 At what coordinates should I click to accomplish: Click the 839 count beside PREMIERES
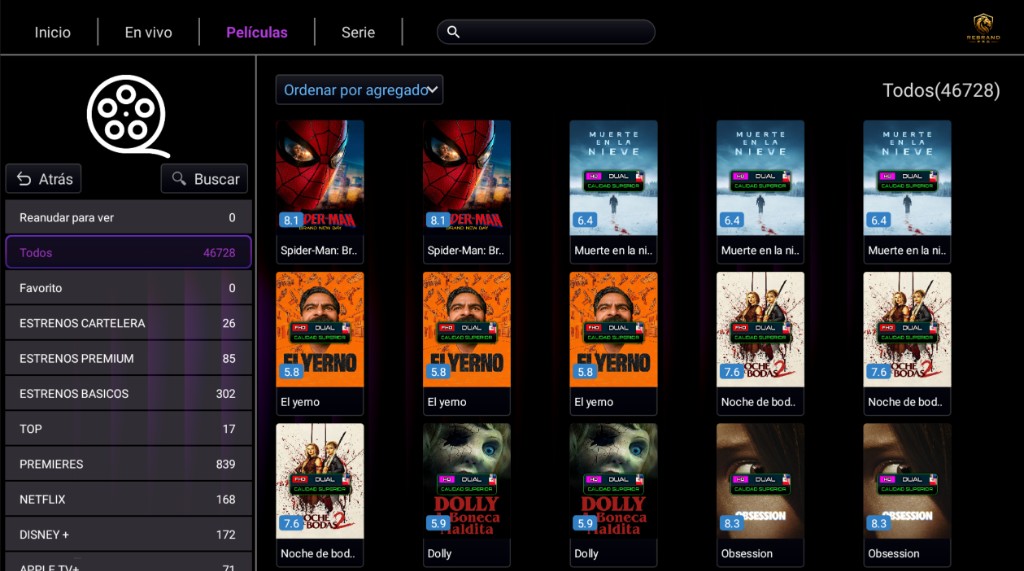coord(225,464)
